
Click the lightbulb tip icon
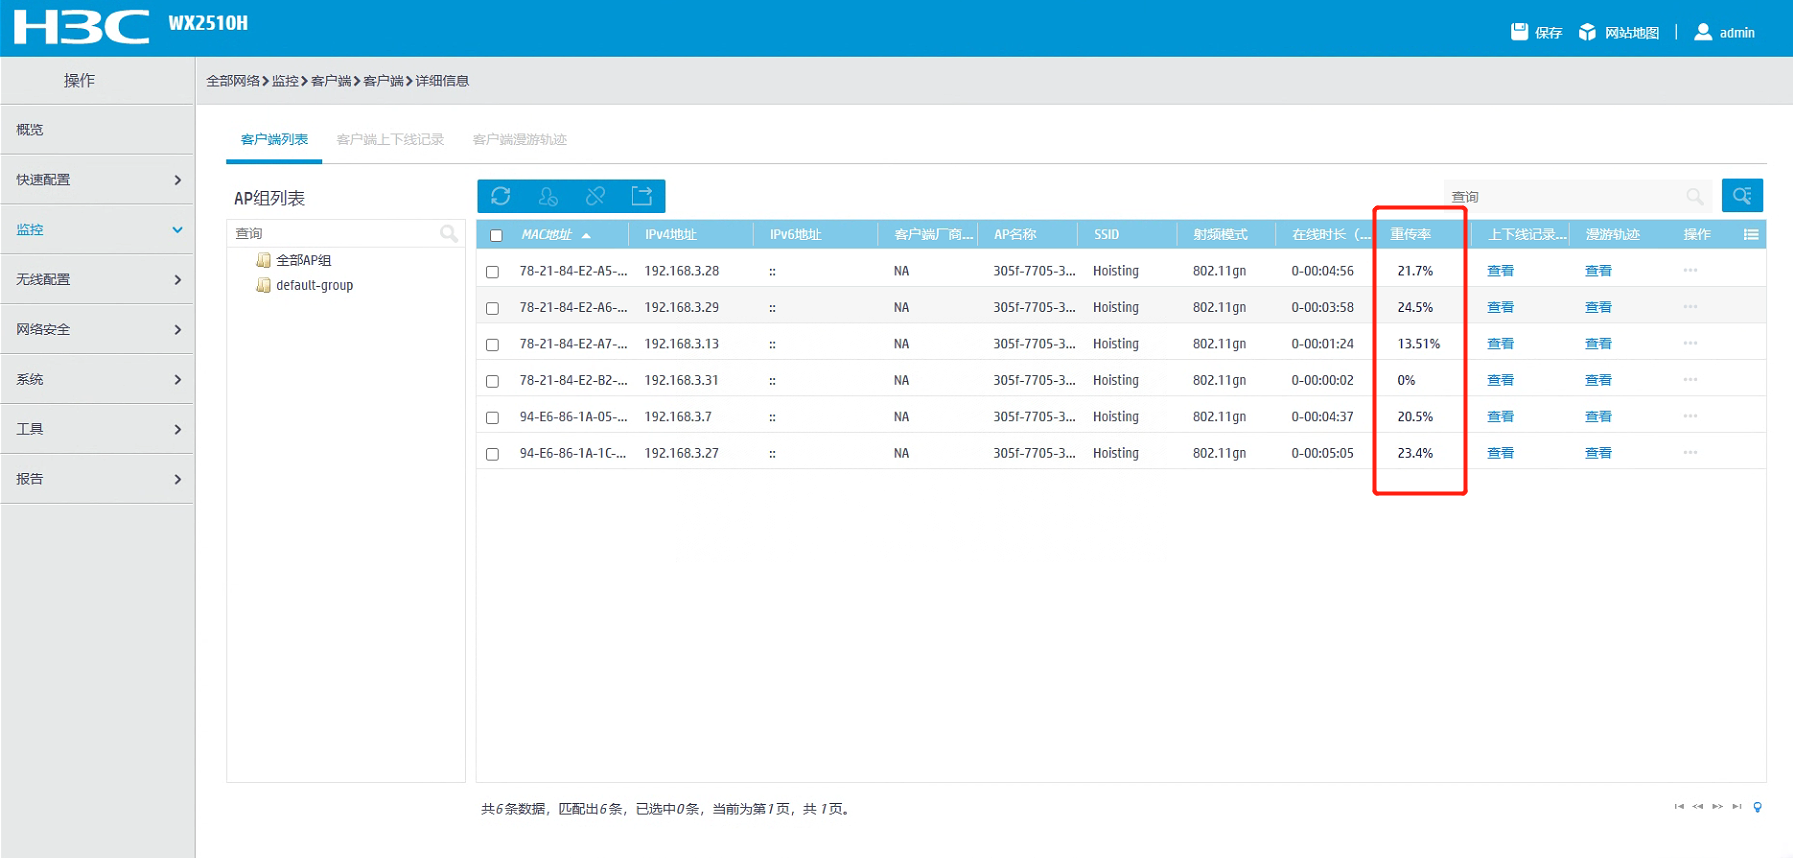(1757, 807)
